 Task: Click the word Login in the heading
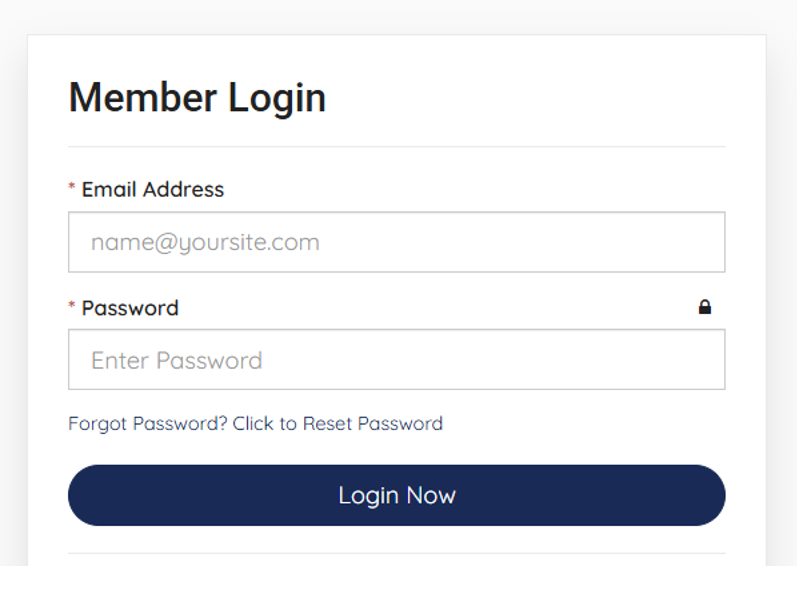(x=277, y=98)
